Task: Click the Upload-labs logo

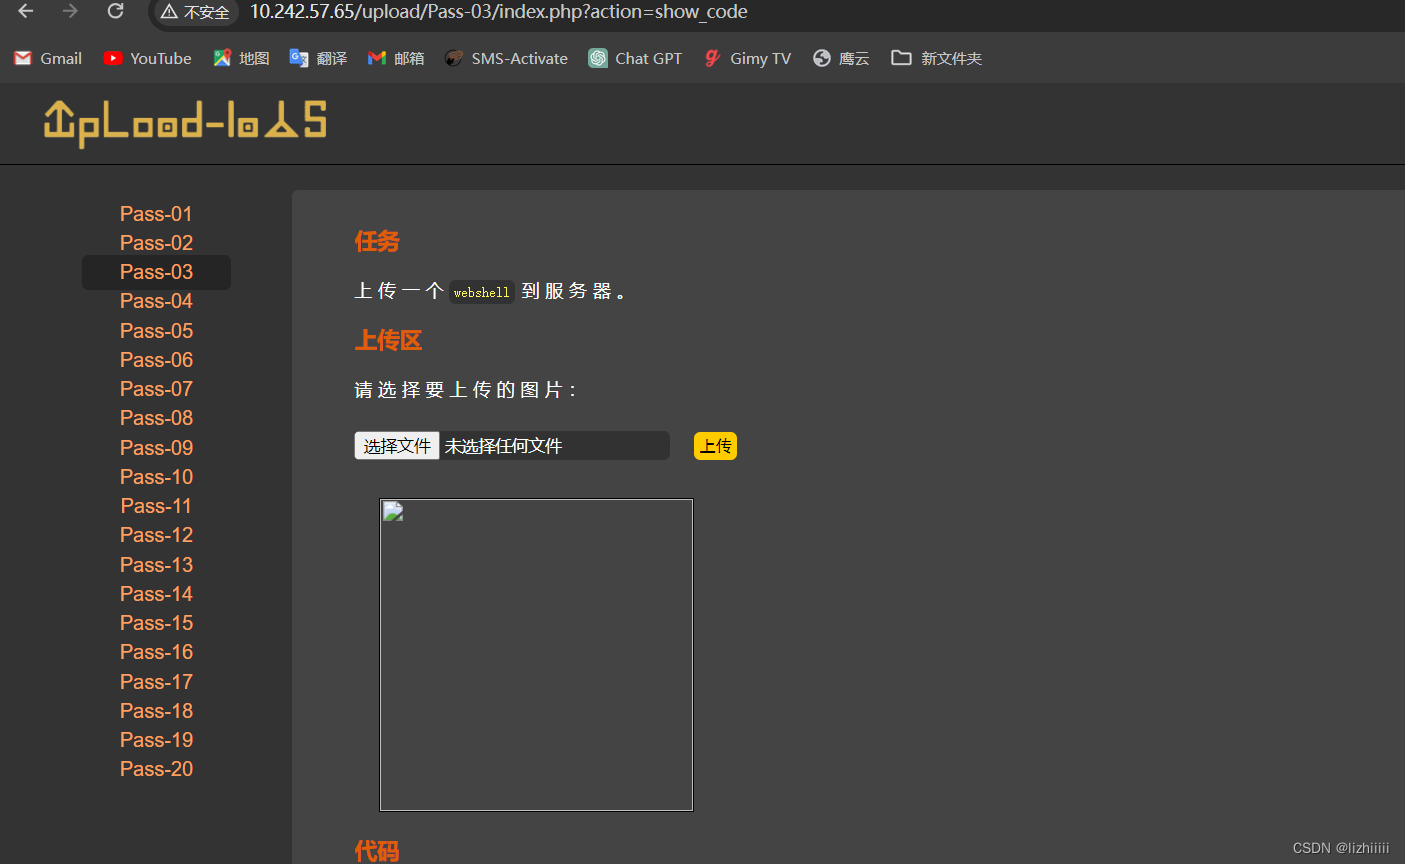Action: 185,123
